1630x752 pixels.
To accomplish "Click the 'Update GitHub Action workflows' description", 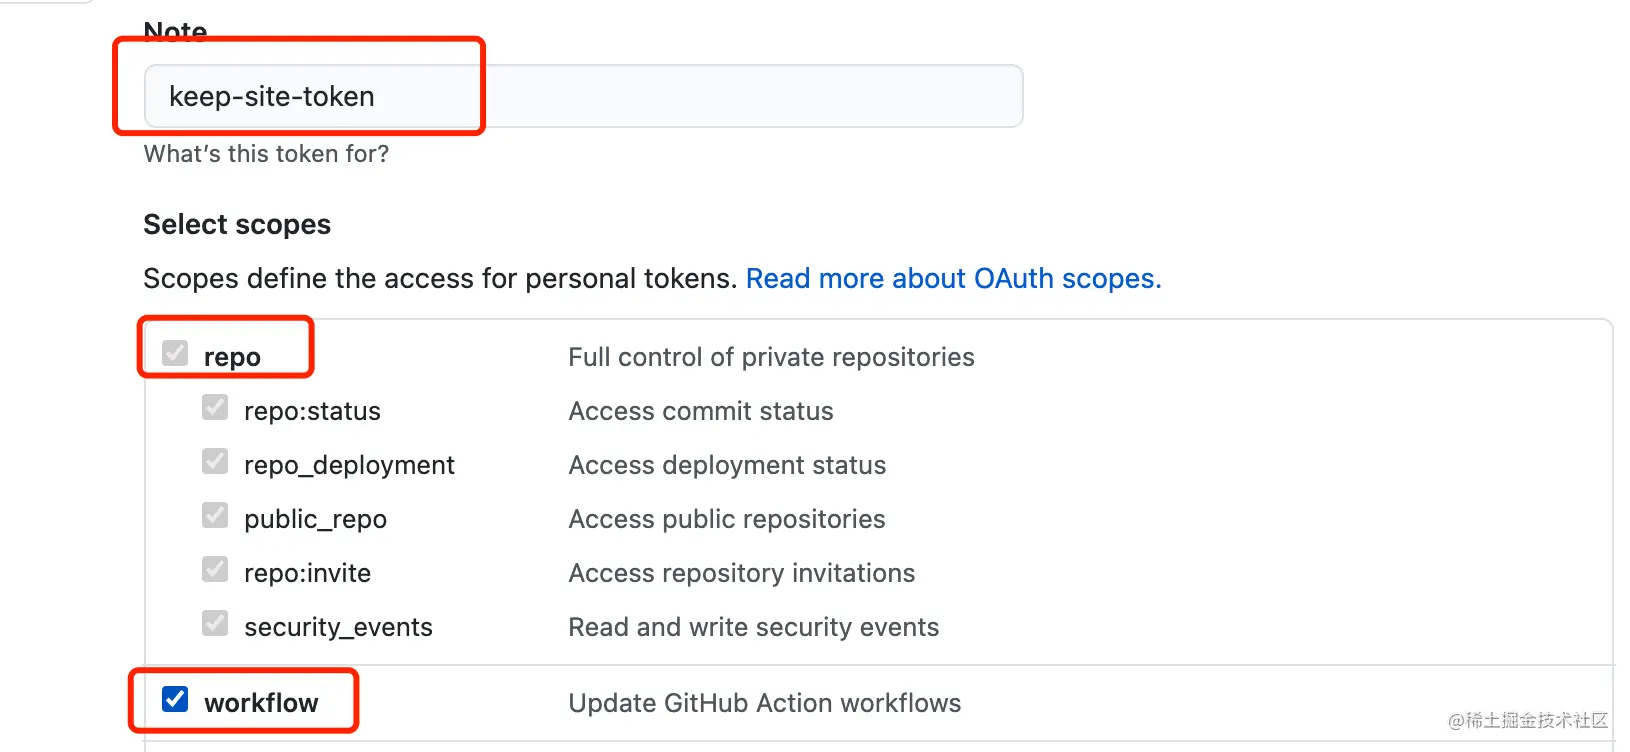I will tap(764, 703).
